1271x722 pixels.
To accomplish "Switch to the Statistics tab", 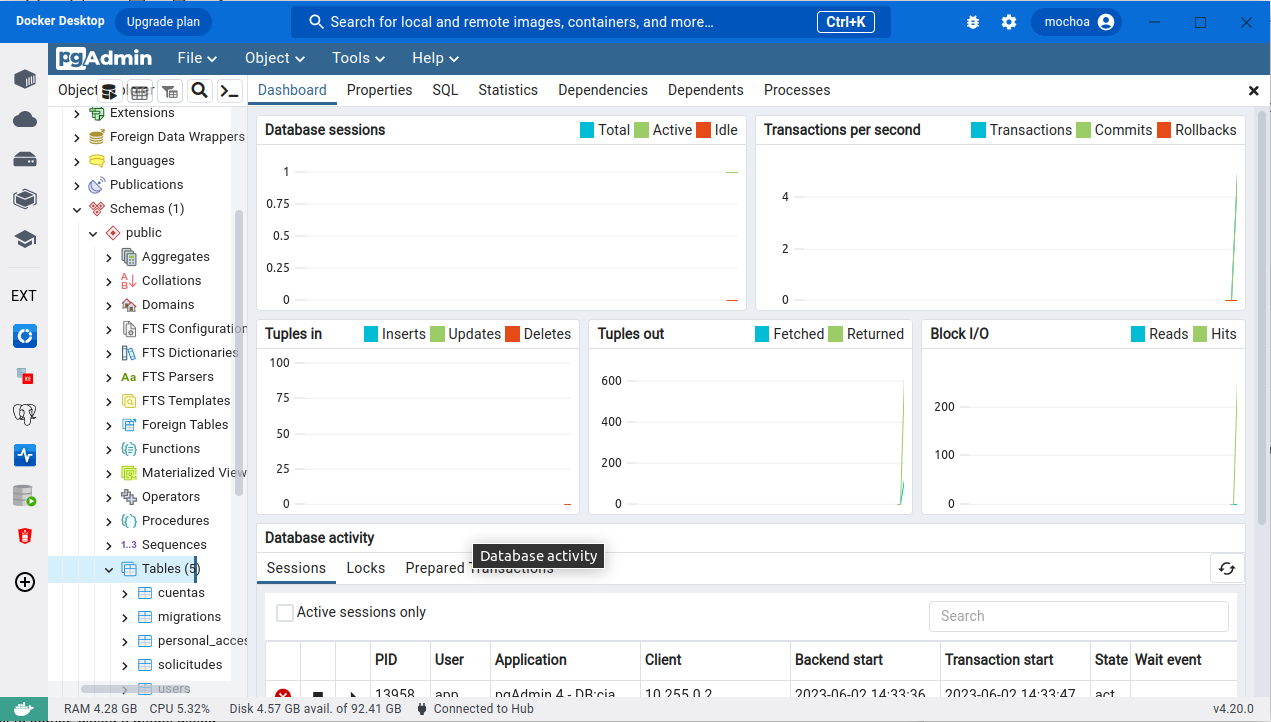I will click(507, 90).
